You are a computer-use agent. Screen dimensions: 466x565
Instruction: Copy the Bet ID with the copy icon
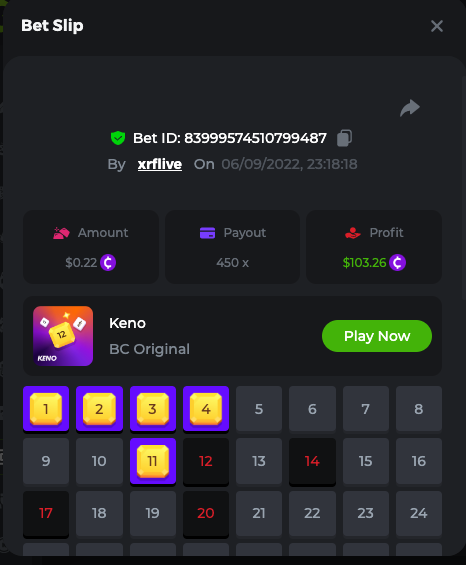pos(345,138)
